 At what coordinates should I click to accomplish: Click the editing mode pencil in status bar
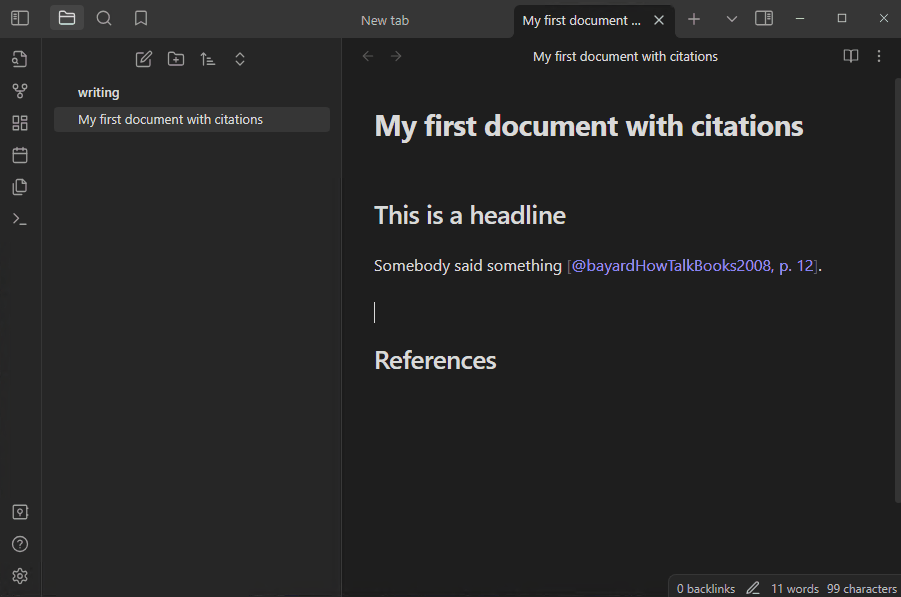pos(753,588)
